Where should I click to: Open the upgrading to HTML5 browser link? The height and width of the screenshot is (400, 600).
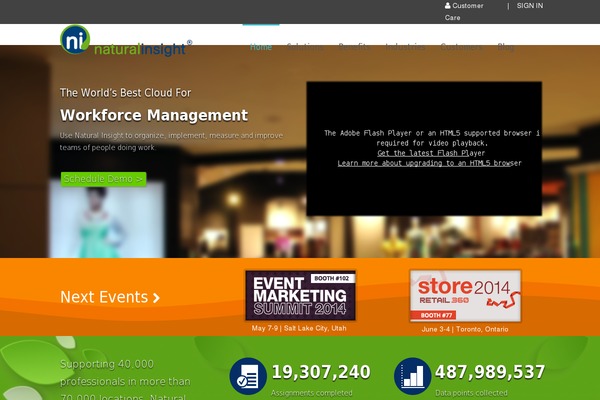tap(429, 163)
